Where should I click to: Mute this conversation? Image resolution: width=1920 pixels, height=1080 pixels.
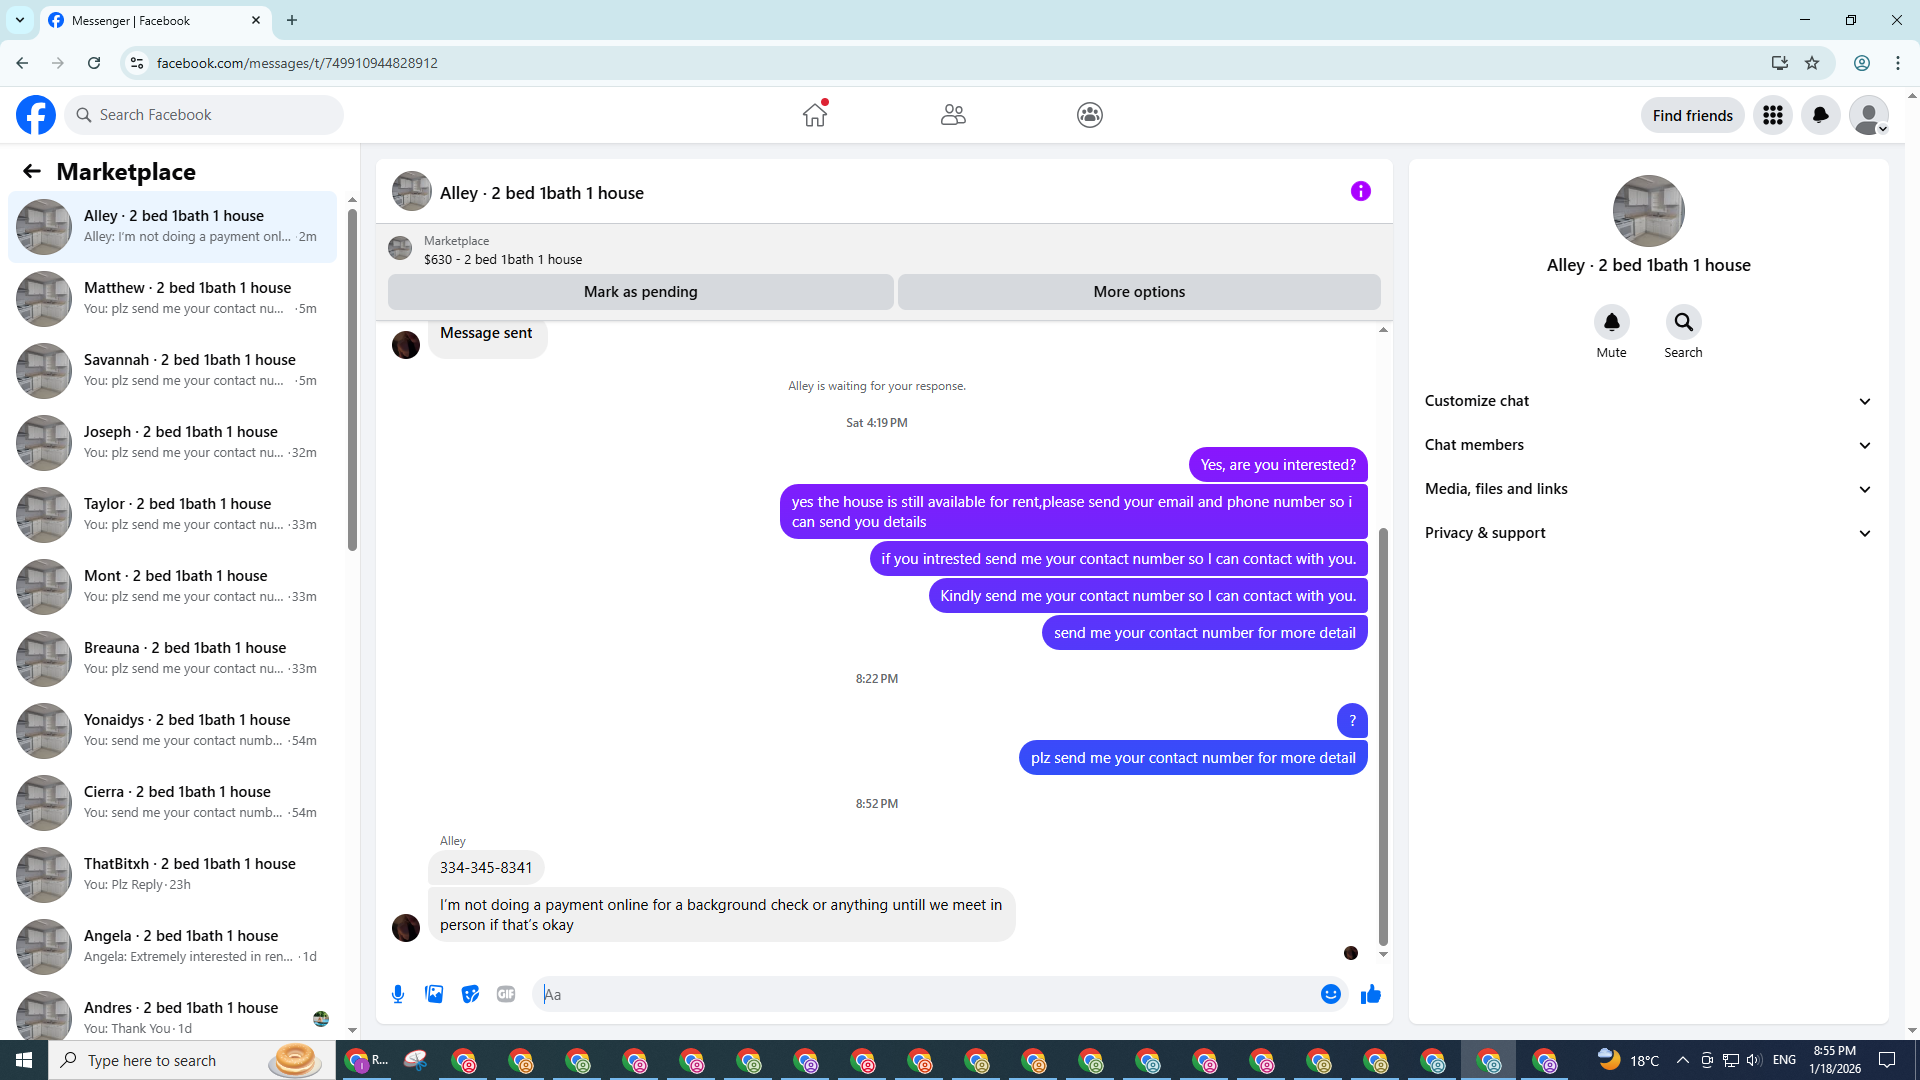1611,322
